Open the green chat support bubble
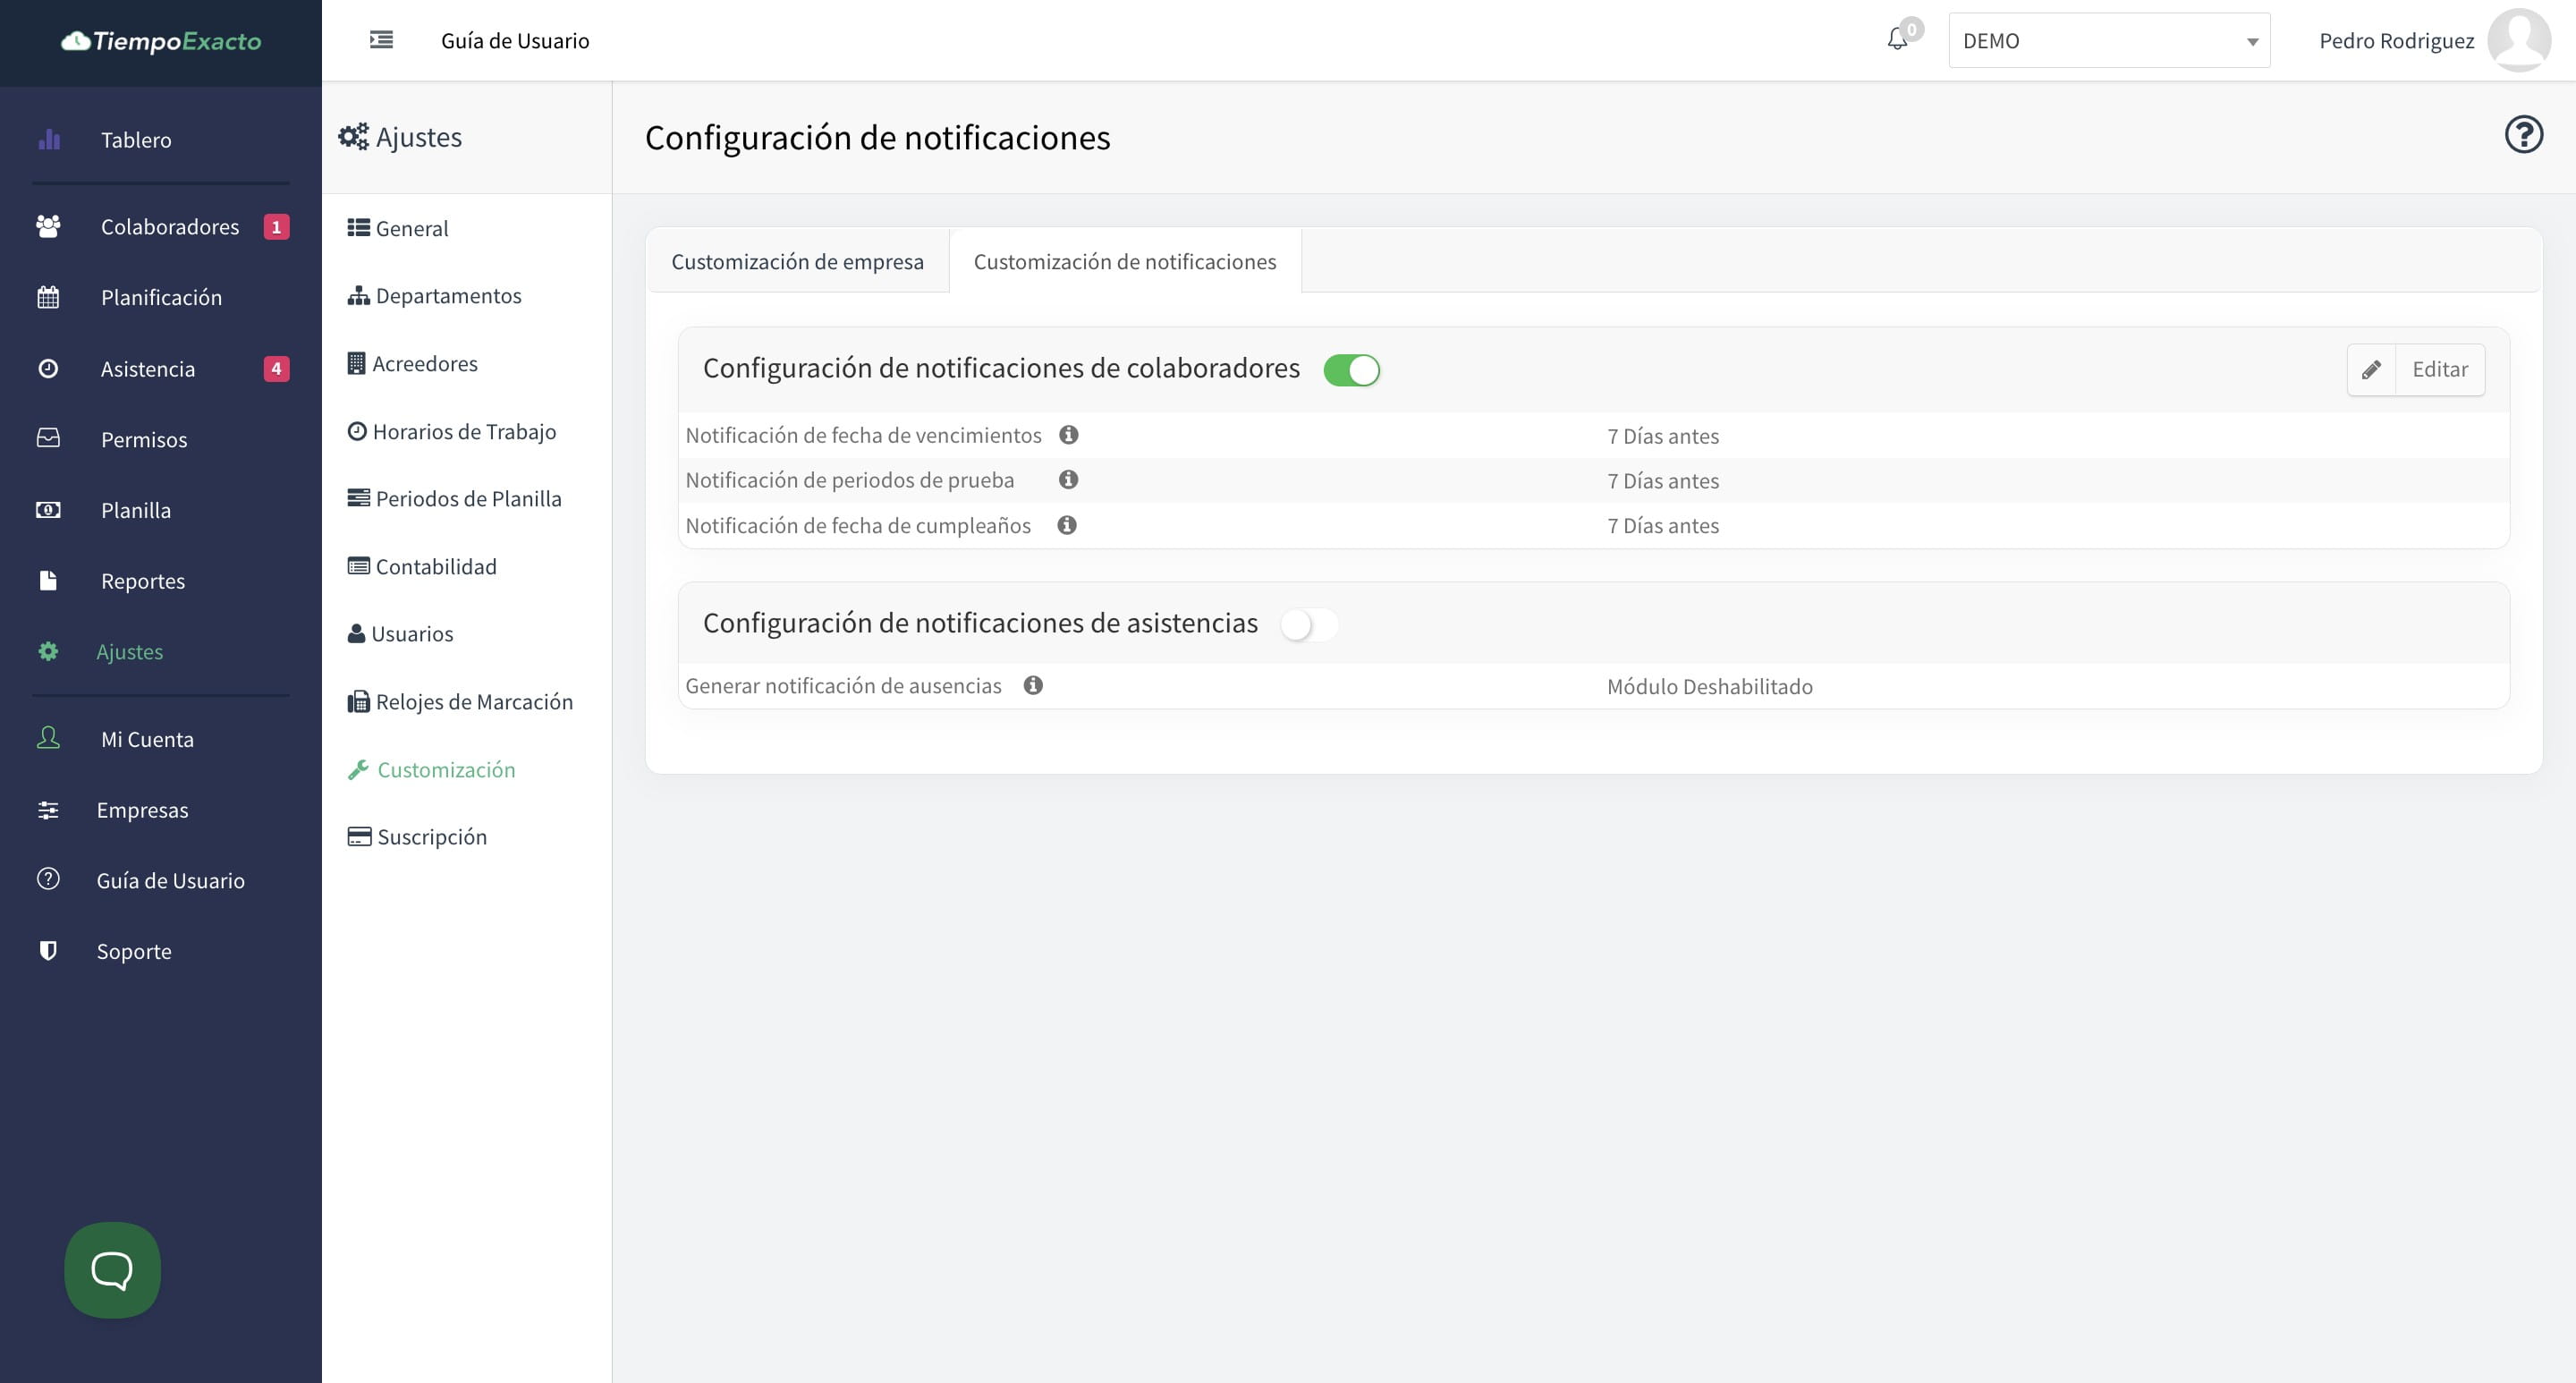Viewport: 2576px width, 1383px height. coord(112,1269)
